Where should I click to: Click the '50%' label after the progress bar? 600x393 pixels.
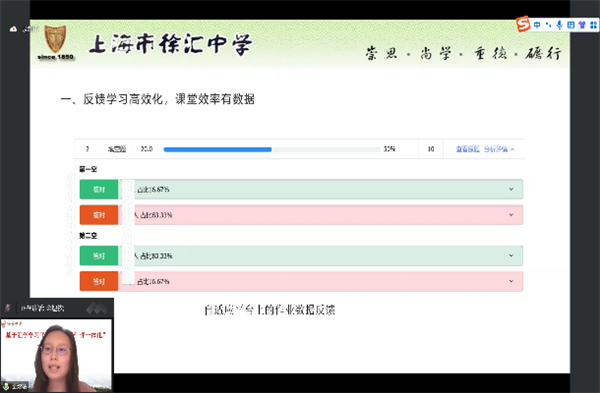coord(390,149)
